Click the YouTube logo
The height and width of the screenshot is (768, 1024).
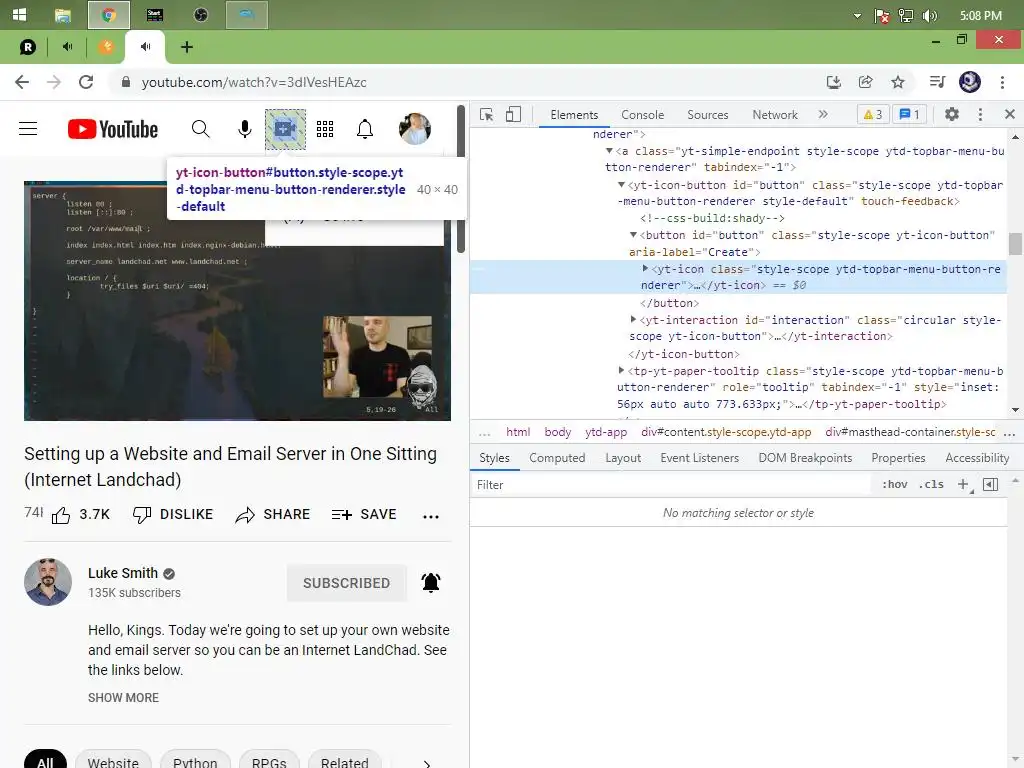coord(113,129)
